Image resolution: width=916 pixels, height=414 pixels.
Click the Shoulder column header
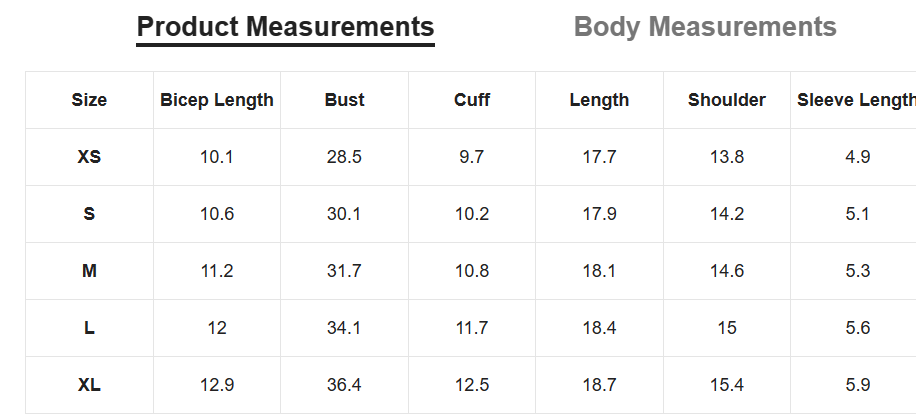(x=727, y=100)
